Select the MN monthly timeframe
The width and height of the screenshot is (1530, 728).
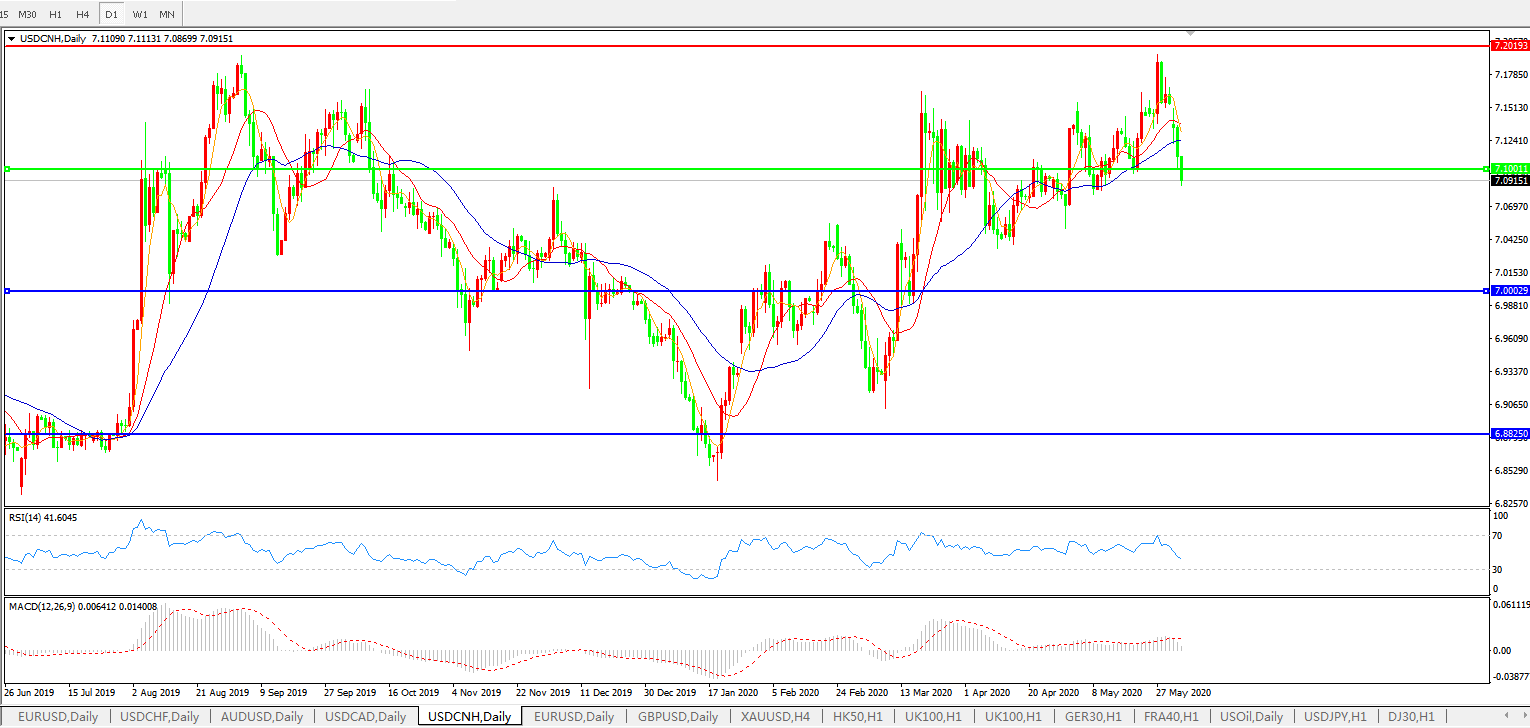167,14
